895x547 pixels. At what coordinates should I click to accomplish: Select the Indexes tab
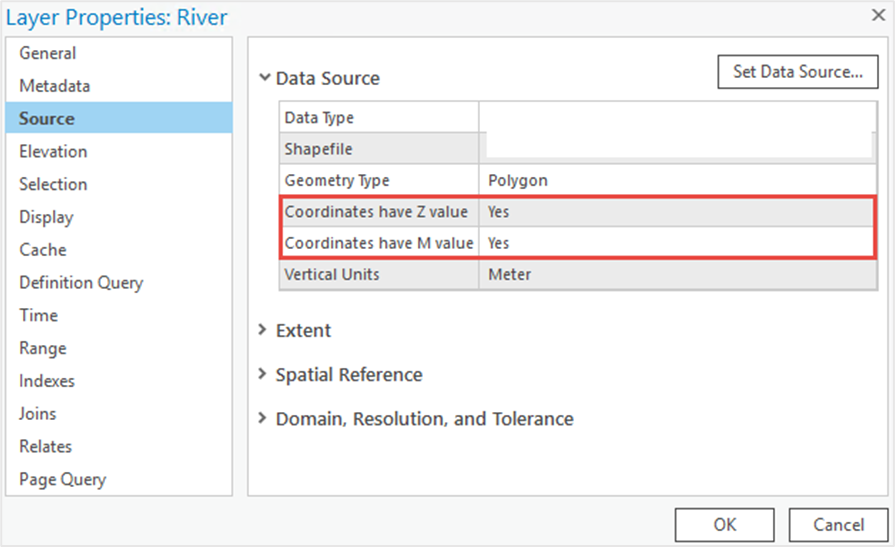pyautogui.click(x=47, y=381)
